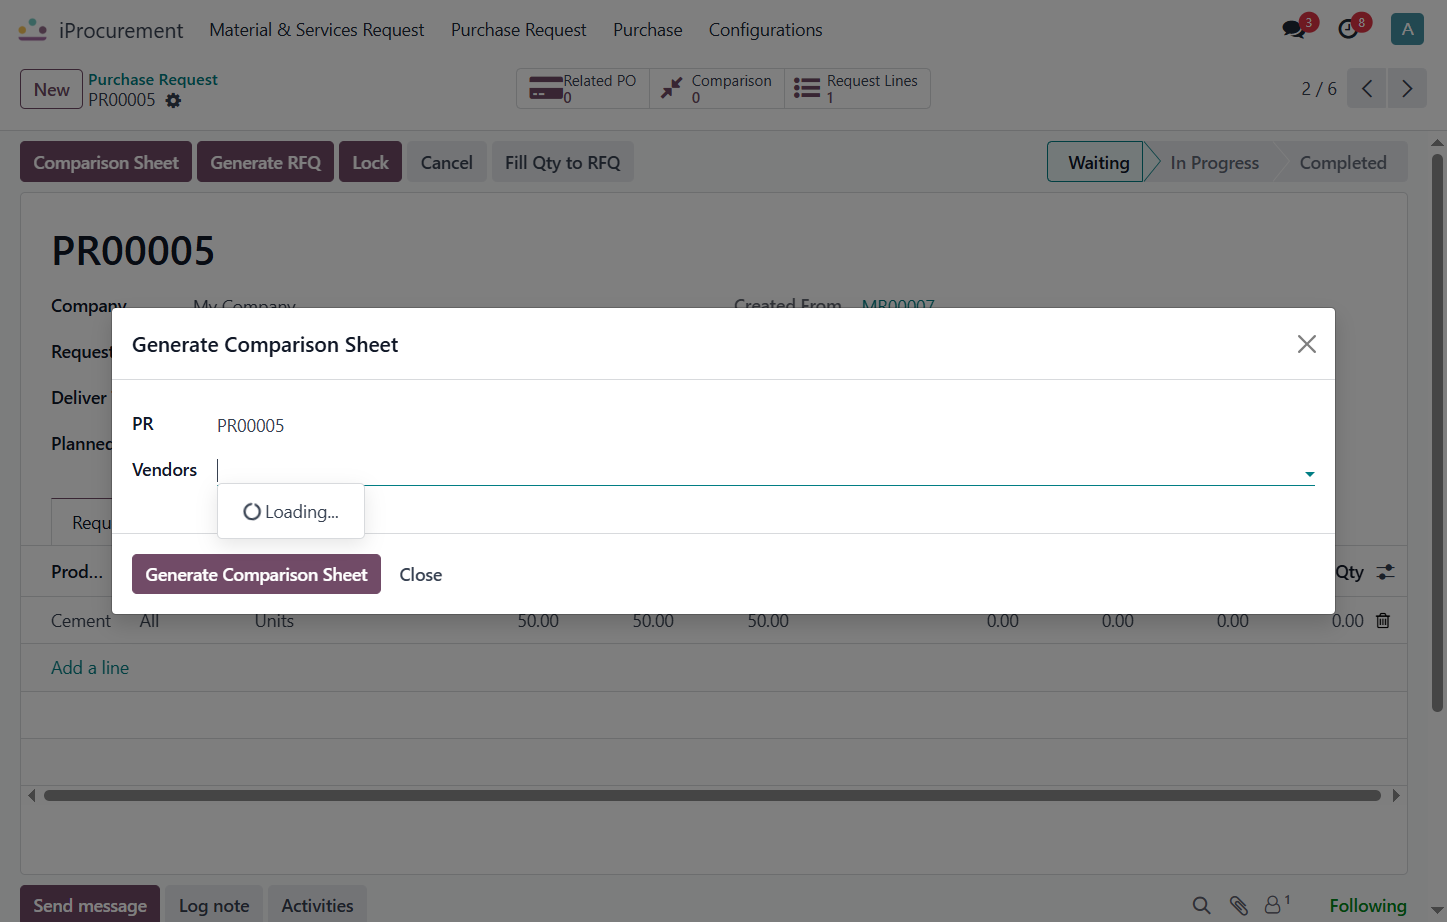Click the Fill Qty to RFQ button
The width and height of the screenshot is (1447, 922).
coord(563,162)
